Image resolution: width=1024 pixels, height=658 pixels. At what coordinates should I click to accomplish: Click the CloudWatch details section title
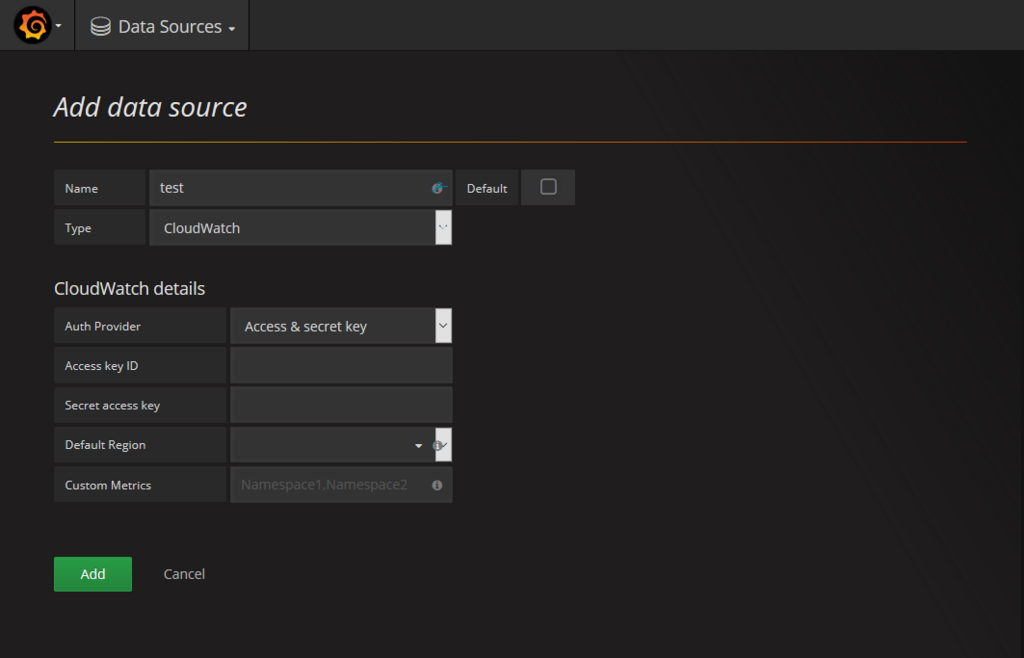click(x=129, y=289)
